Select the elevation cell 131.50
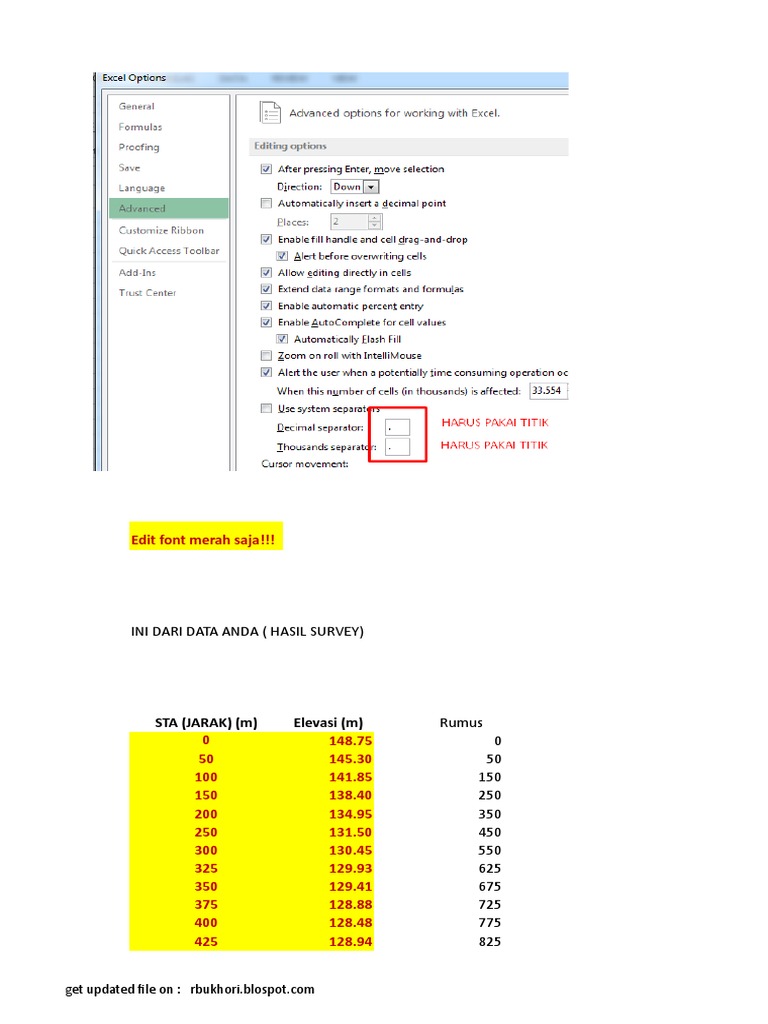 [350, 833]
